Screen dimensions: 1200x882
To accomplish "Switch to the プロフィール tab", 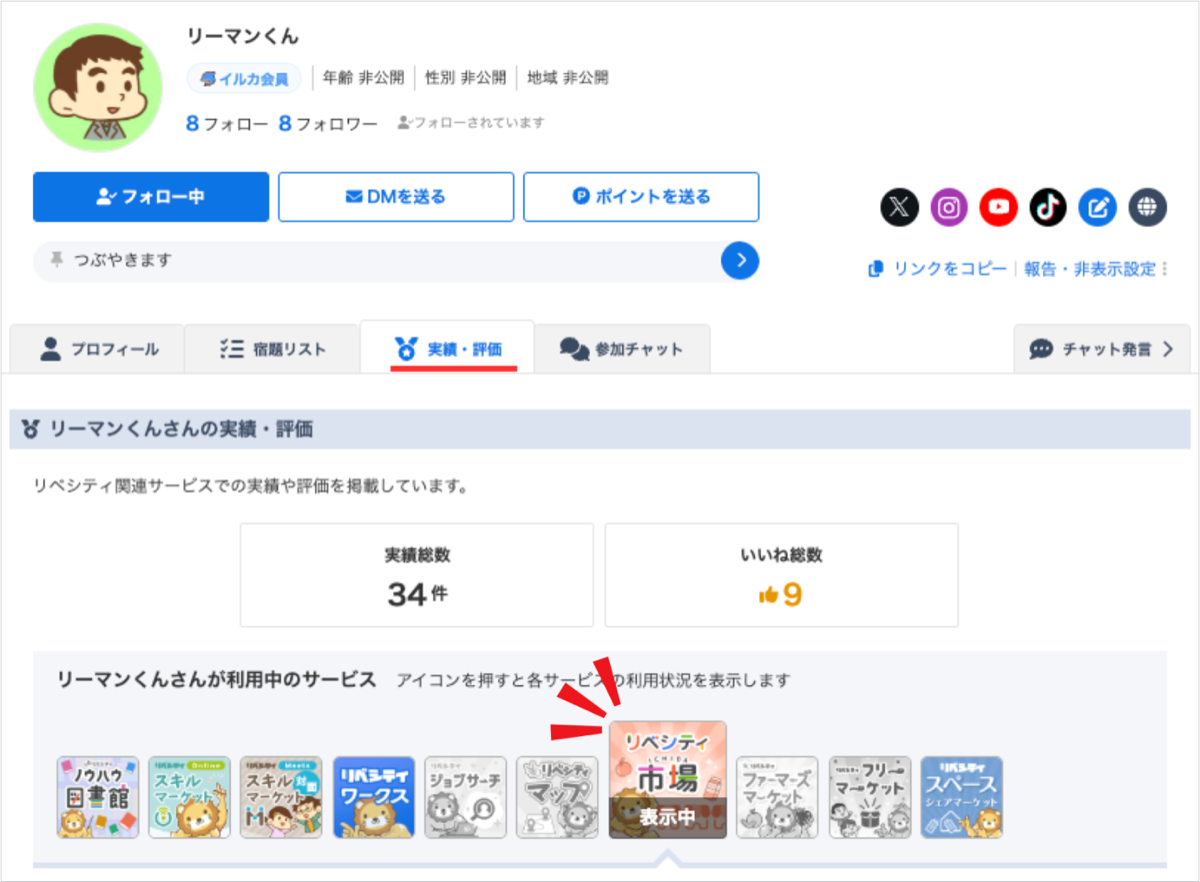I will [x=98, y=349].
